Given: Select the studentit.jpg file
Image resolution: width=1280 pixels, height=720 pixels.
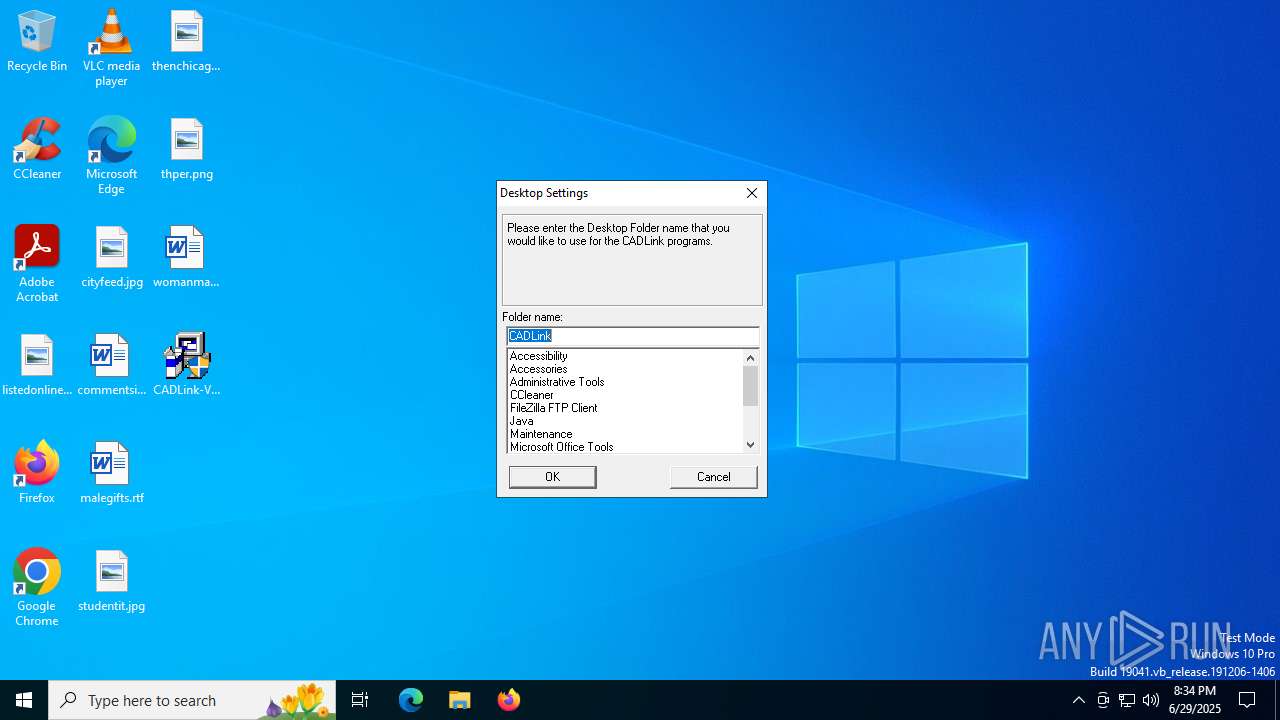Looking at the screenshot, I should (x=111, y=582).
